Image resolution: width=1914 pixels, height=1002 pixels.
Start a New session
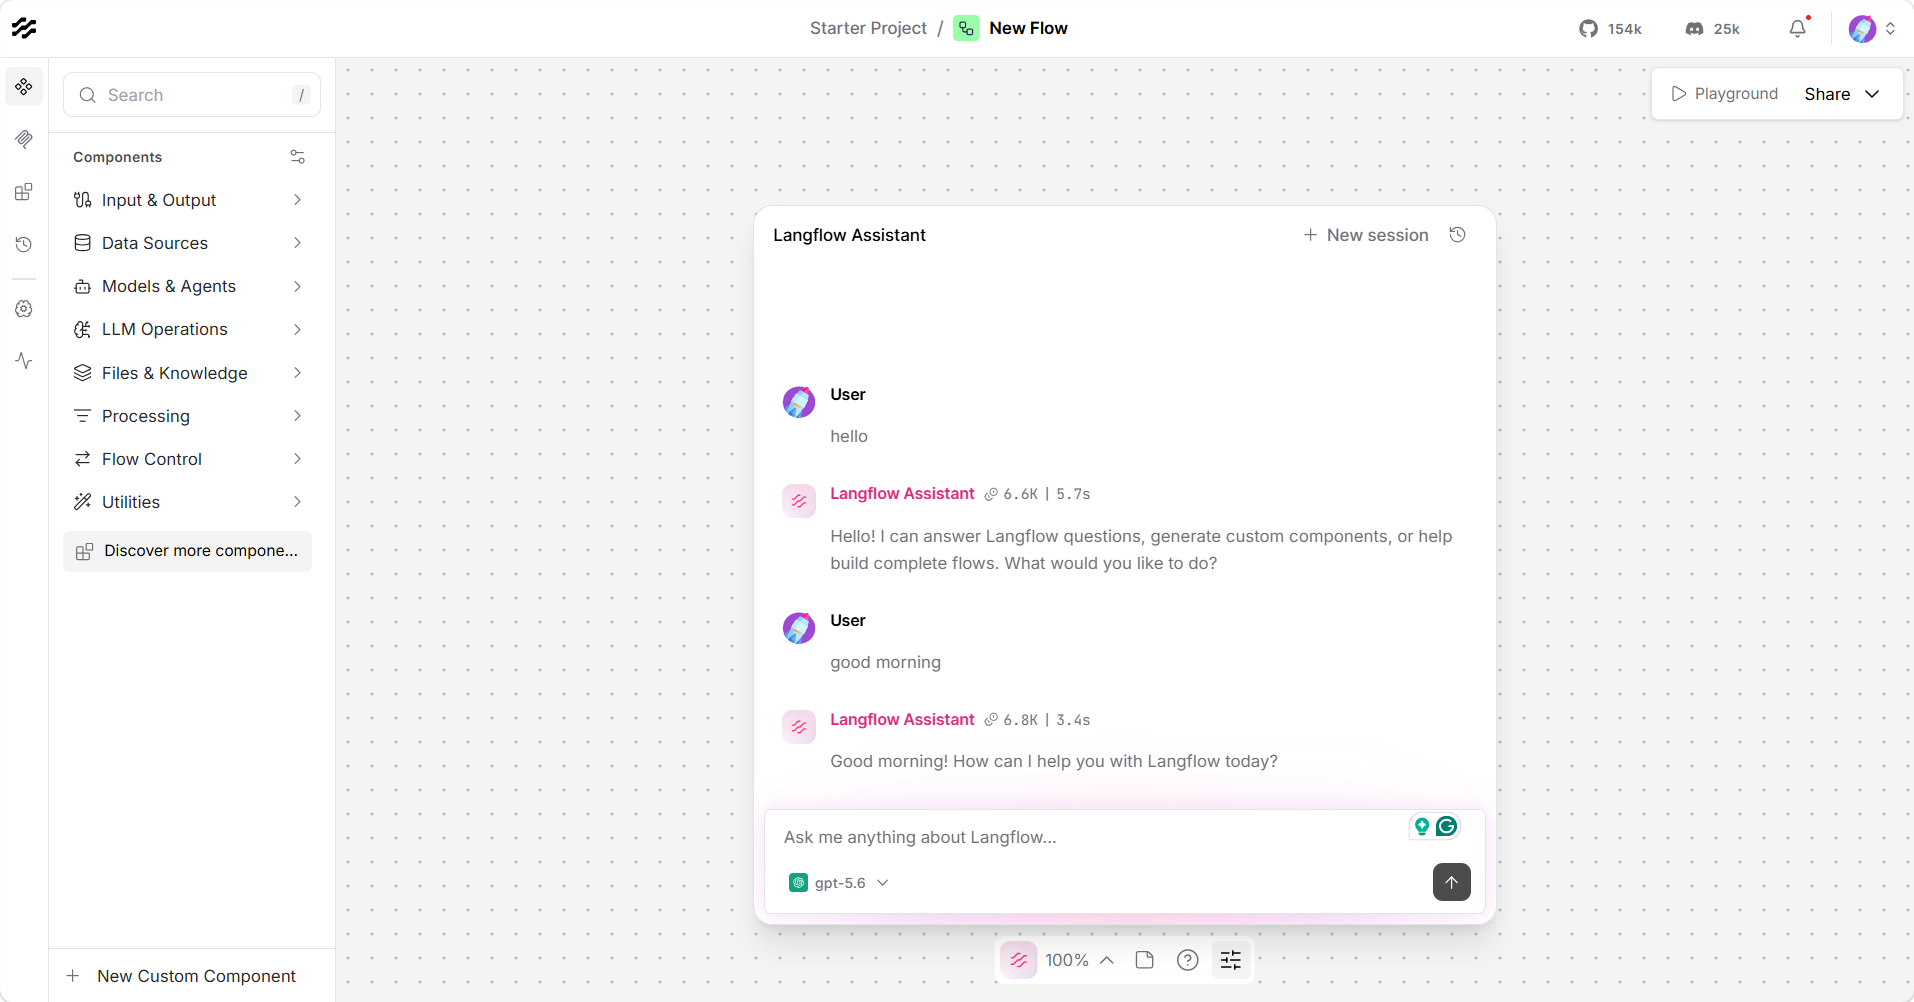tap(1366, 235)
